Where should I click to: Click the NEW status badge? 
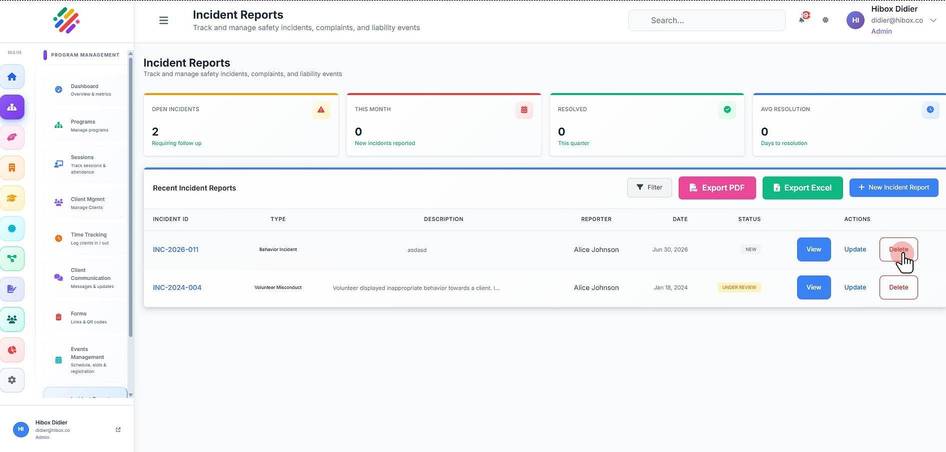pos(751,249)
